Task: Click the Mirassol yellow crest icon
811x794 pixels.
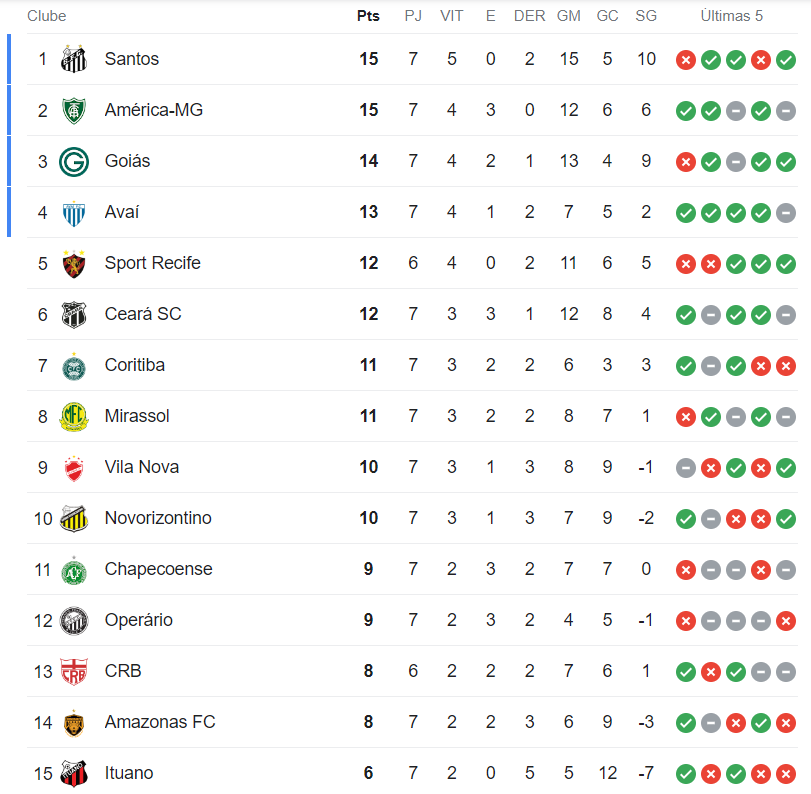Action: [74, 416]
